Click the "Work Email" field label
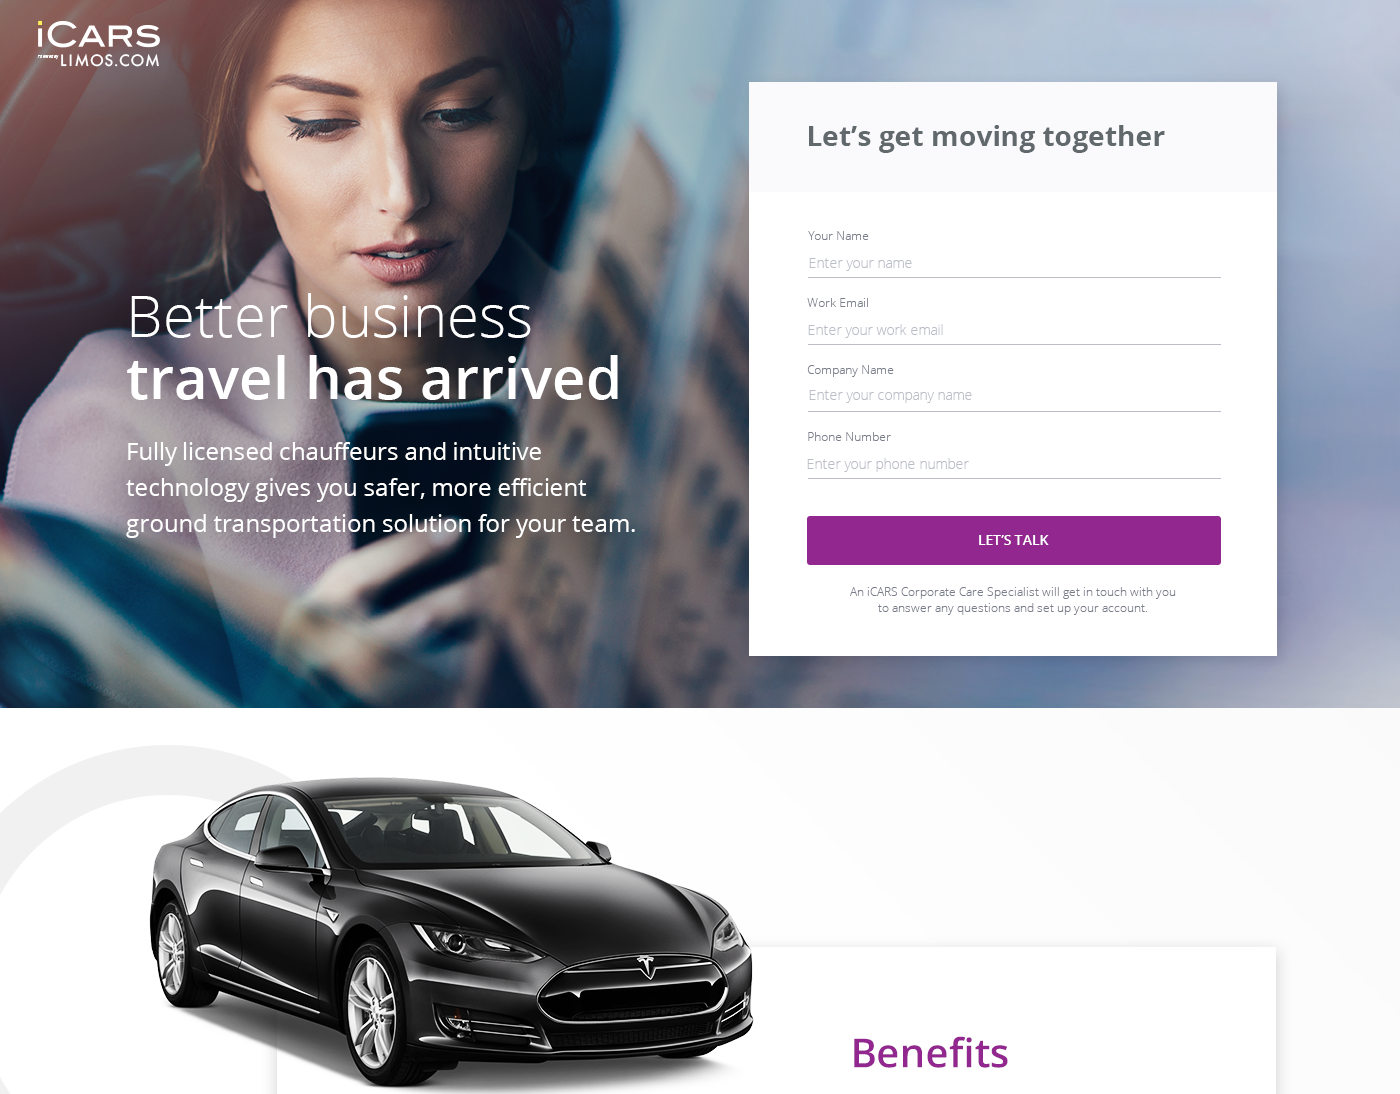The image size is (1400, 1094). click(x=838, y=303)
